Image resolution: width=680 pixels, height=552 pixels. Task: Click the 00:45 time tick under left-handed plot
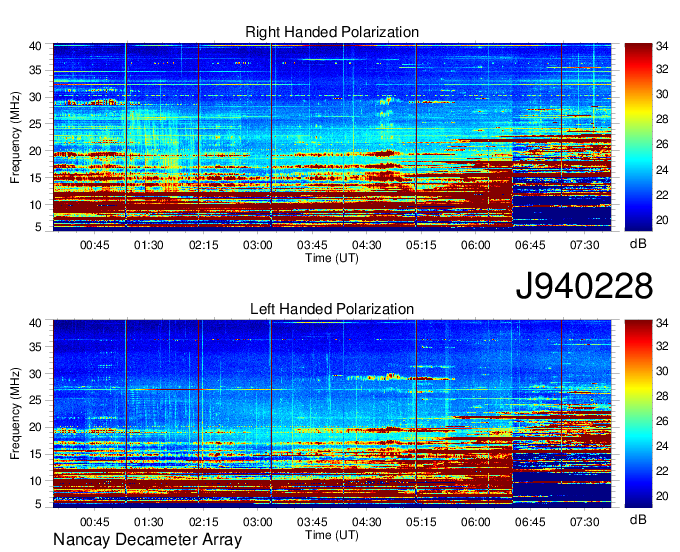tap(95, 522)
